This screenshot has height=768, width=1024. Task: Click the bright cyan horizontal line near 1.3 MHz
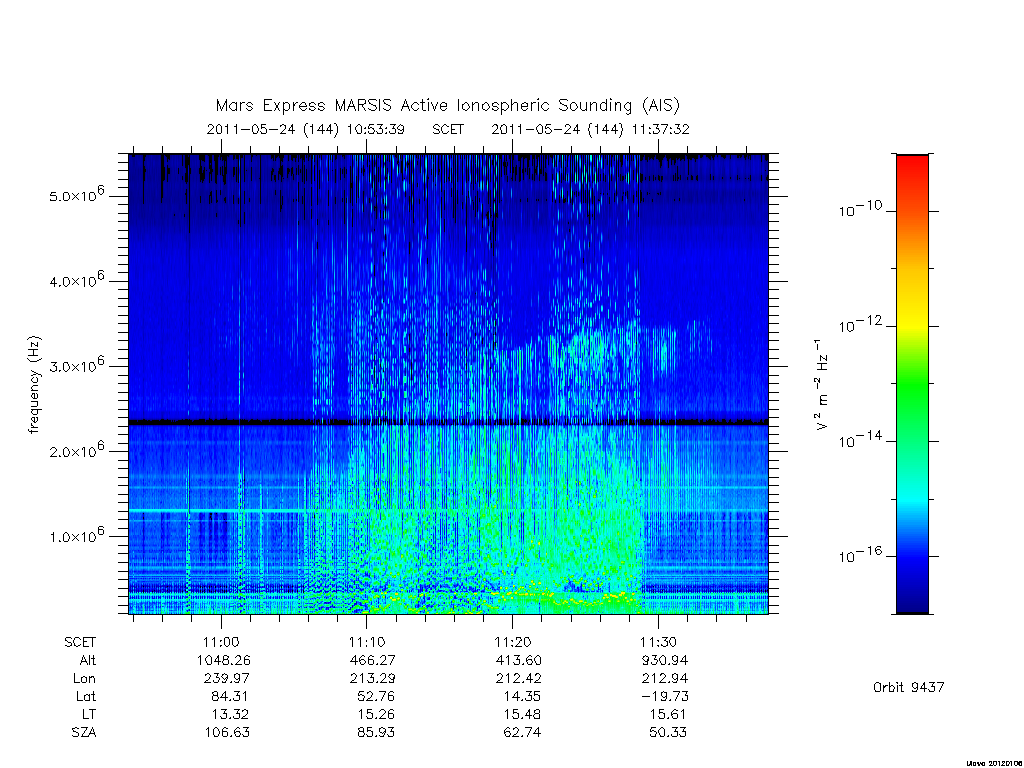[x=449, y=510]
